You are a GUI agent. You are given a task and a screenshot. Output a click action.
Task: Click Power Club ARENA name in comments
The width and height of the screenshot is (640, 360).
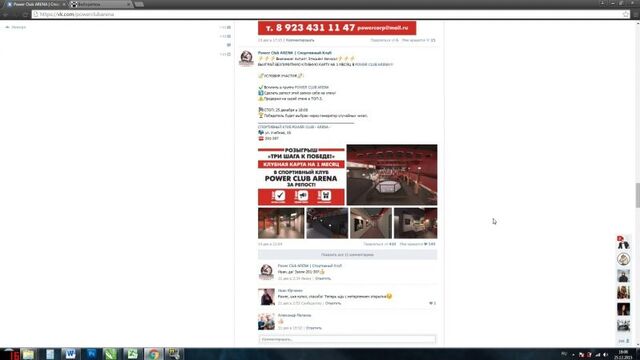(x=310, y=266)
